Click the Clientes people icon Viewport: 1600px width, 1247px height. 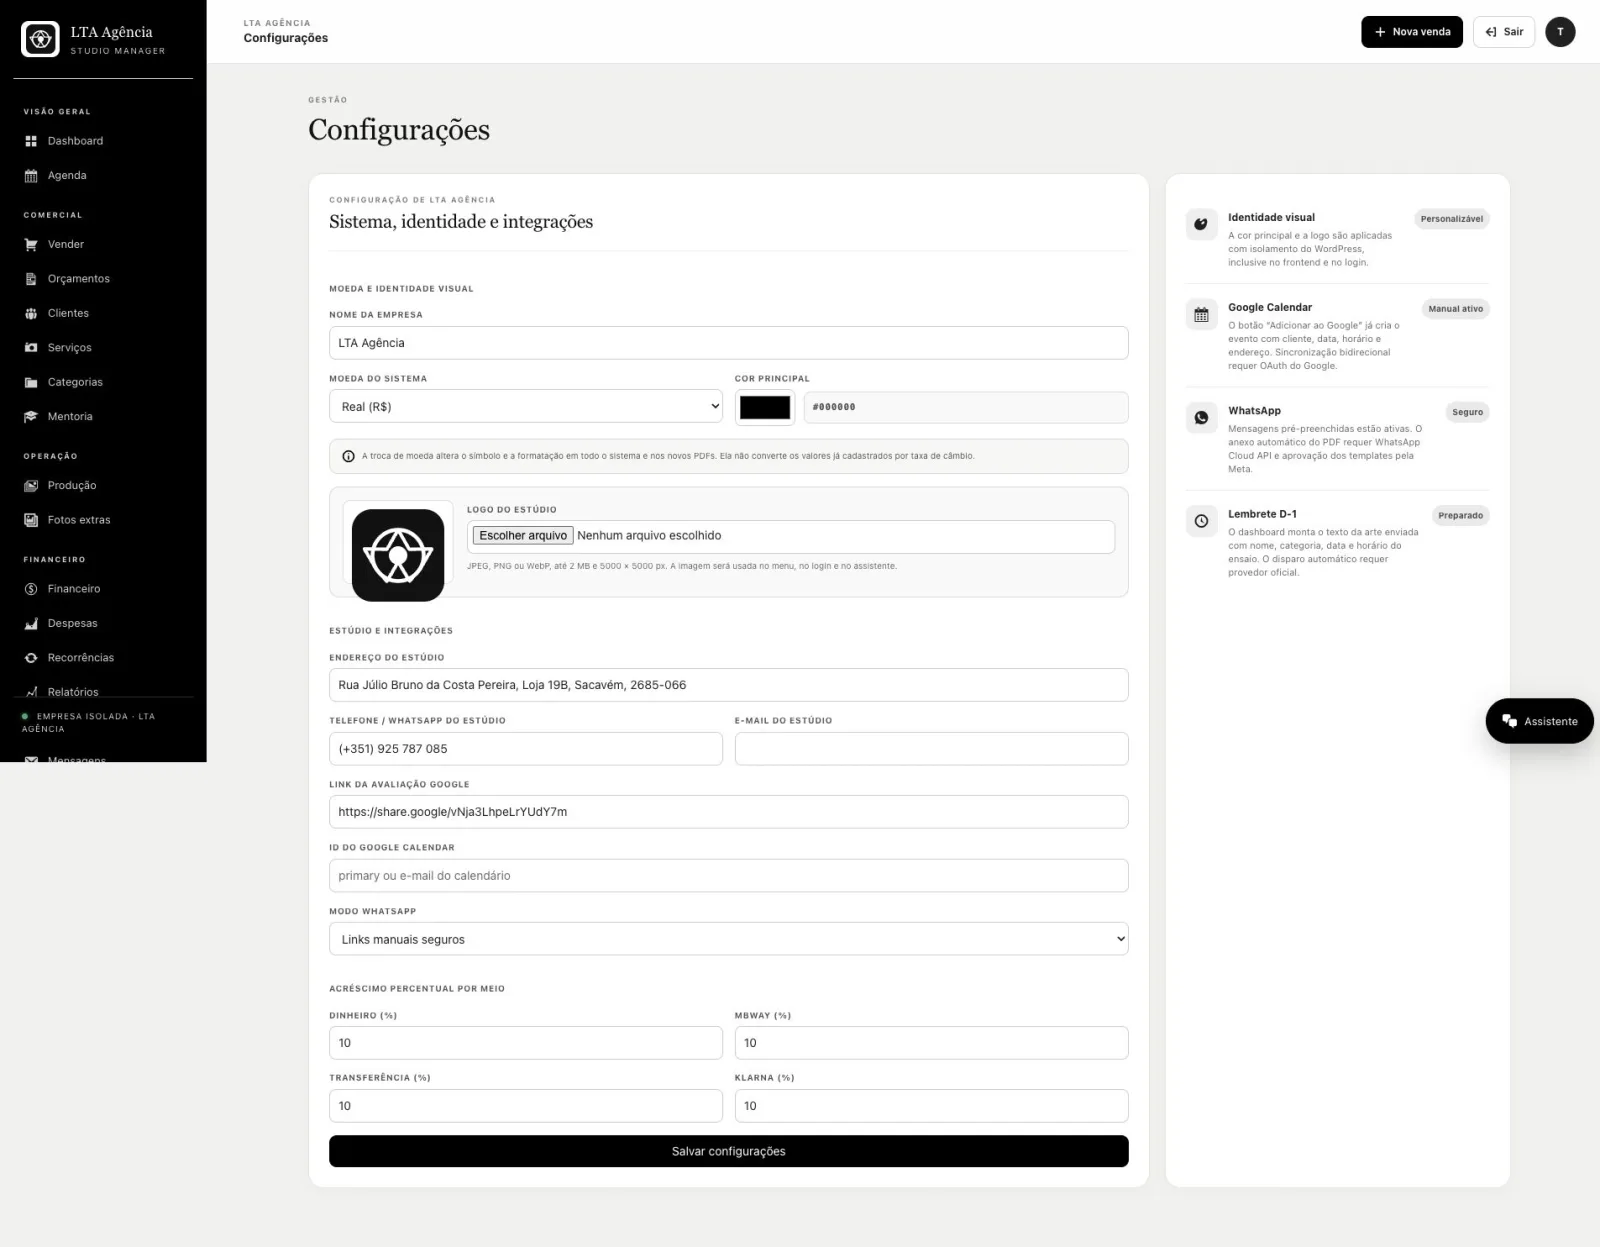pos(31,314)
